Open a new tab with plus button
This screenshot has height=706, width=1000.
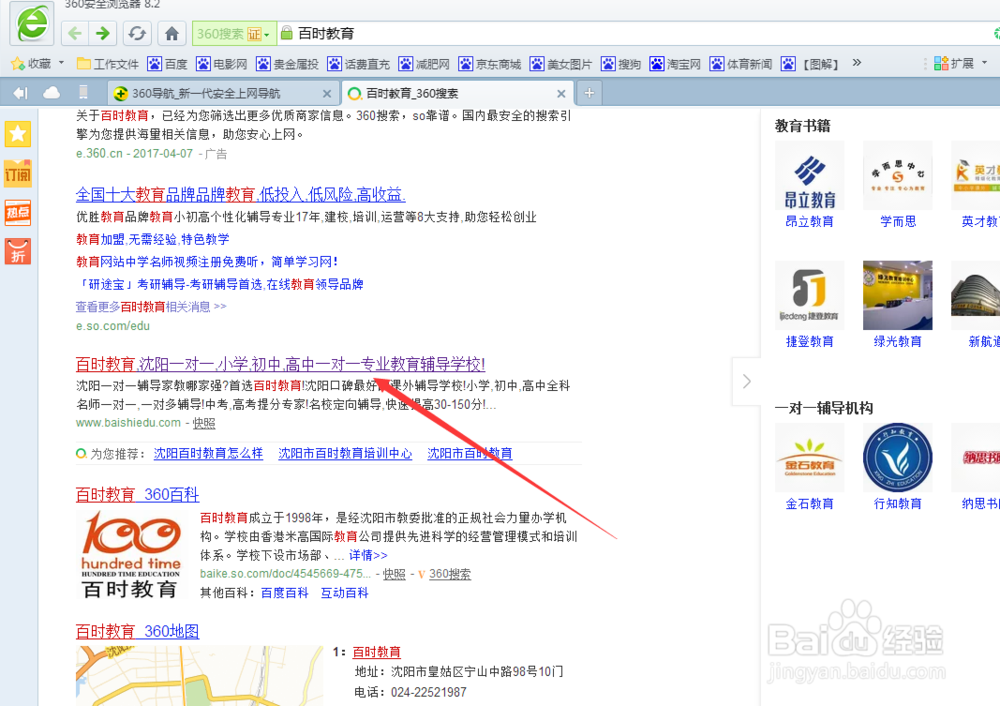pyautogui.click(x=589, y=93)
